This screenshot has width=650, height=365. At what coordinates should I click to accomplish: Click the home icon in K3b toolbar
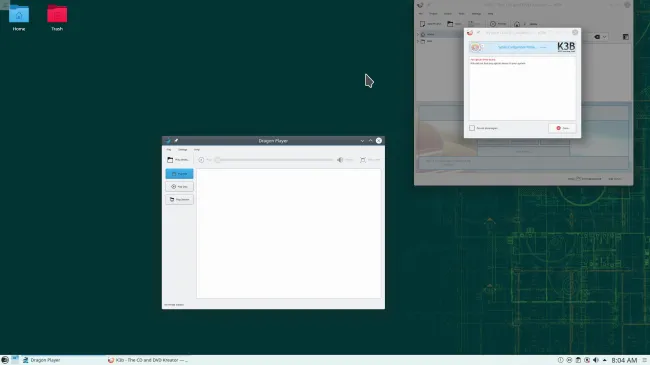click(517, 24)
